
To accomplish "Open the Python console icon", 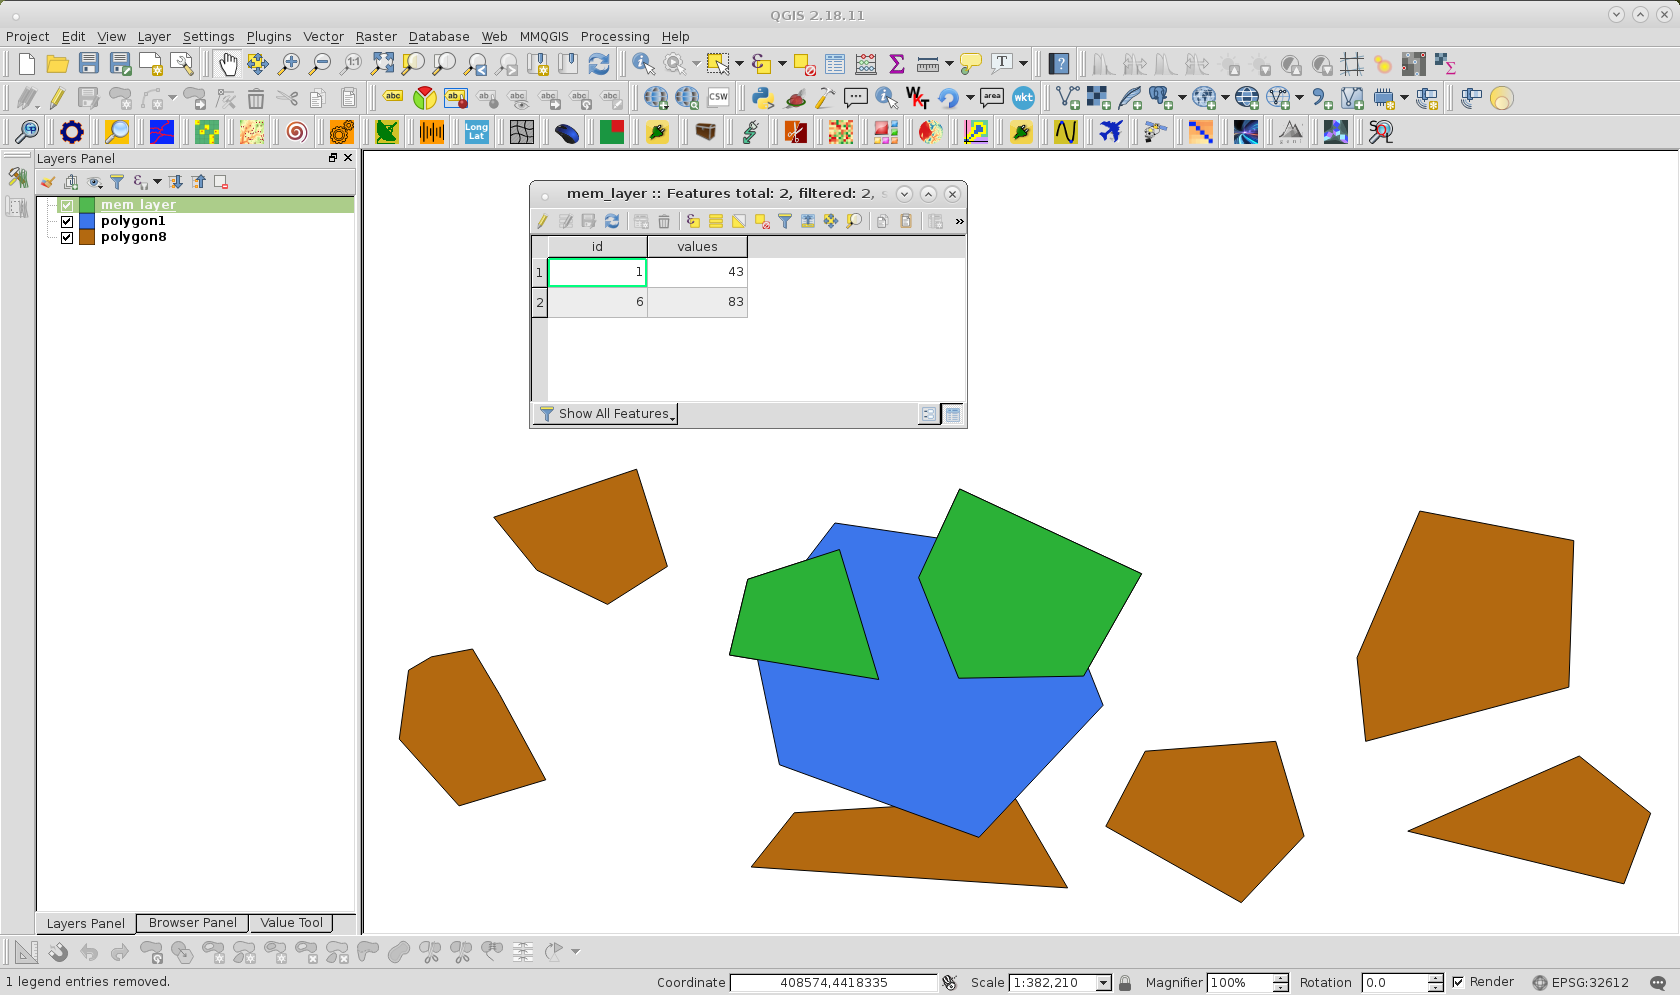I will coord(763,98).
